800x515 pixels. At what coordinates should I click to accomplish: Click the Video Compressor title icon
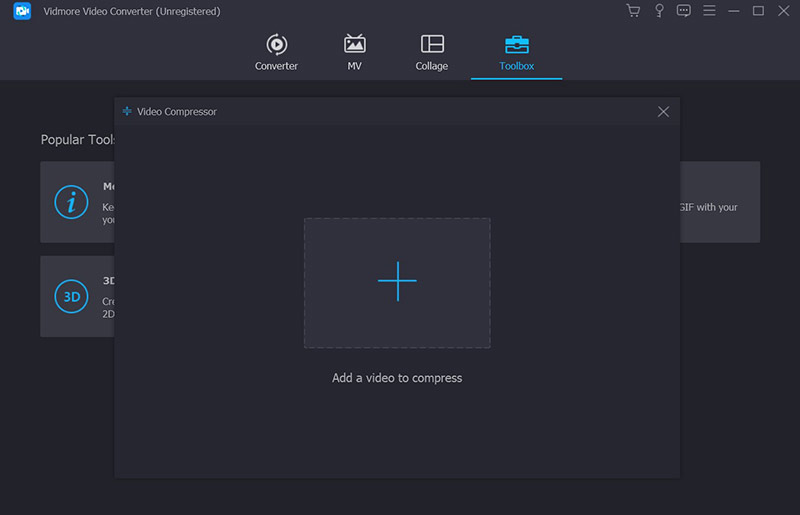click(127, 112)
